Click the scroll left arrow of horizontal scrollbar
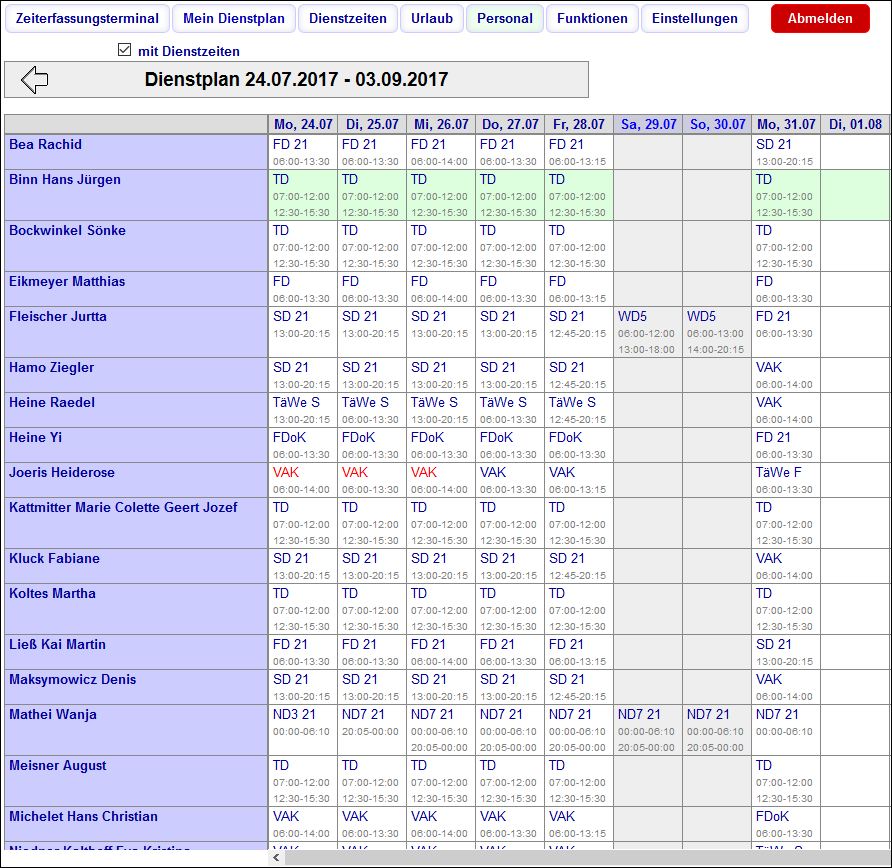This screenshot has width=892, height=868. pyautogui.click(x=277, y=857)
